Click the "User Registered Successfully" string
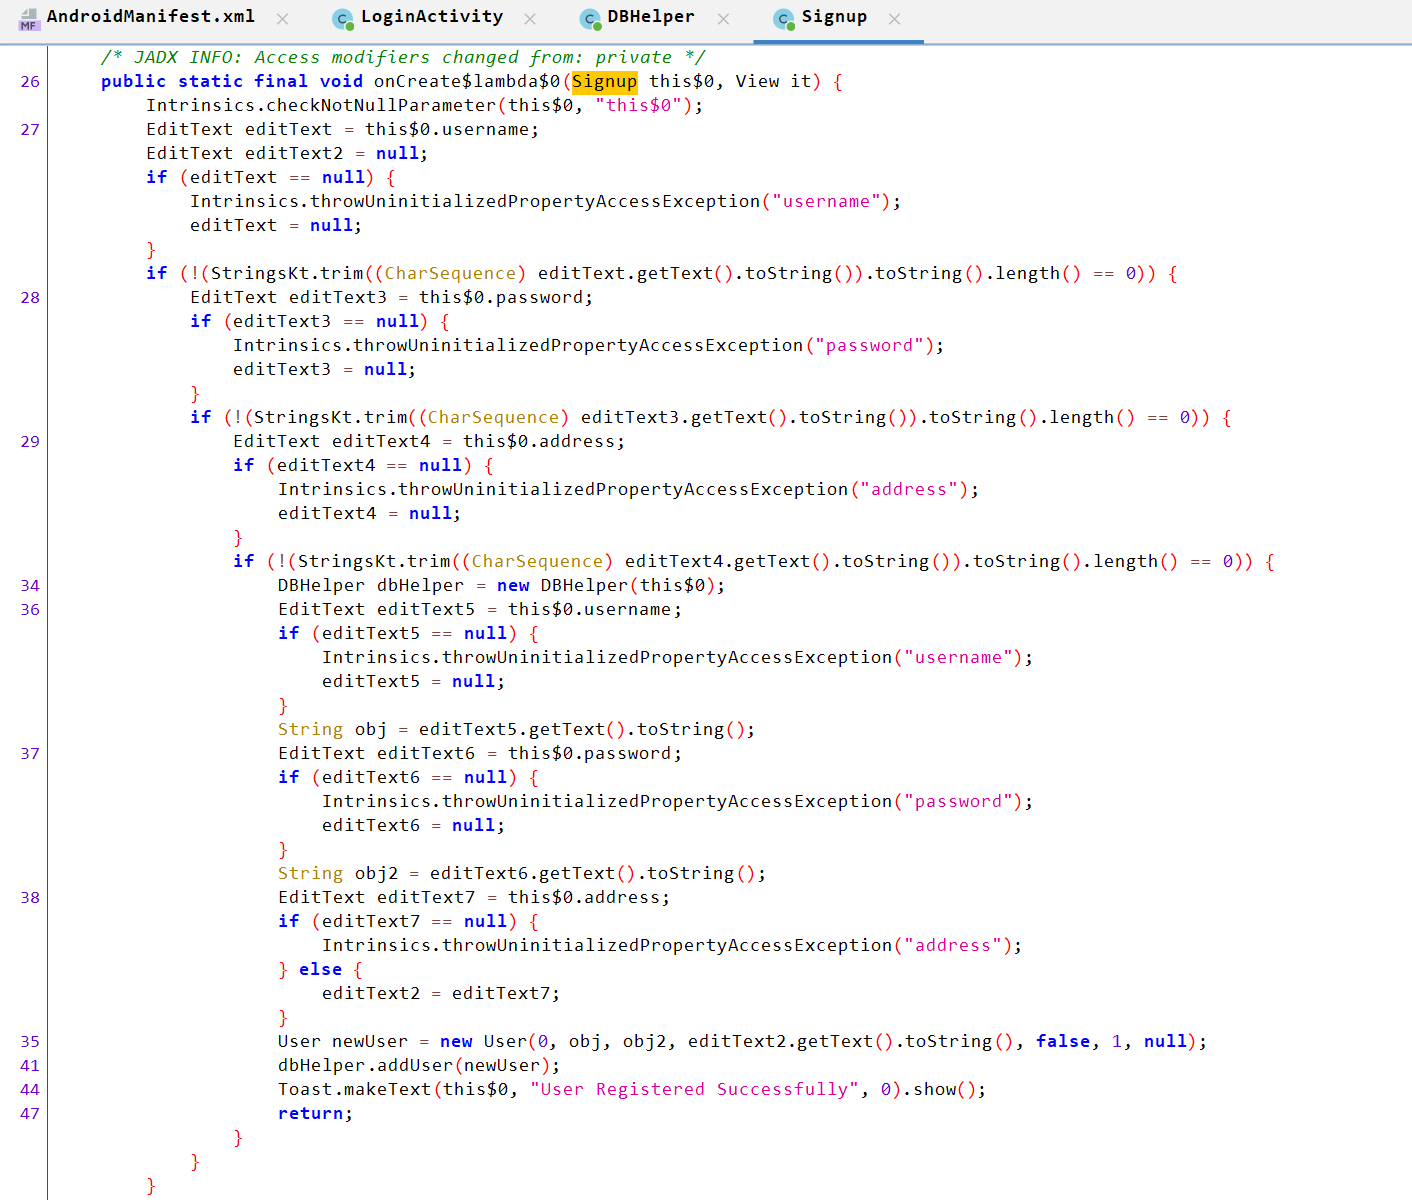1412x1200 pixels. (694, 1090)
